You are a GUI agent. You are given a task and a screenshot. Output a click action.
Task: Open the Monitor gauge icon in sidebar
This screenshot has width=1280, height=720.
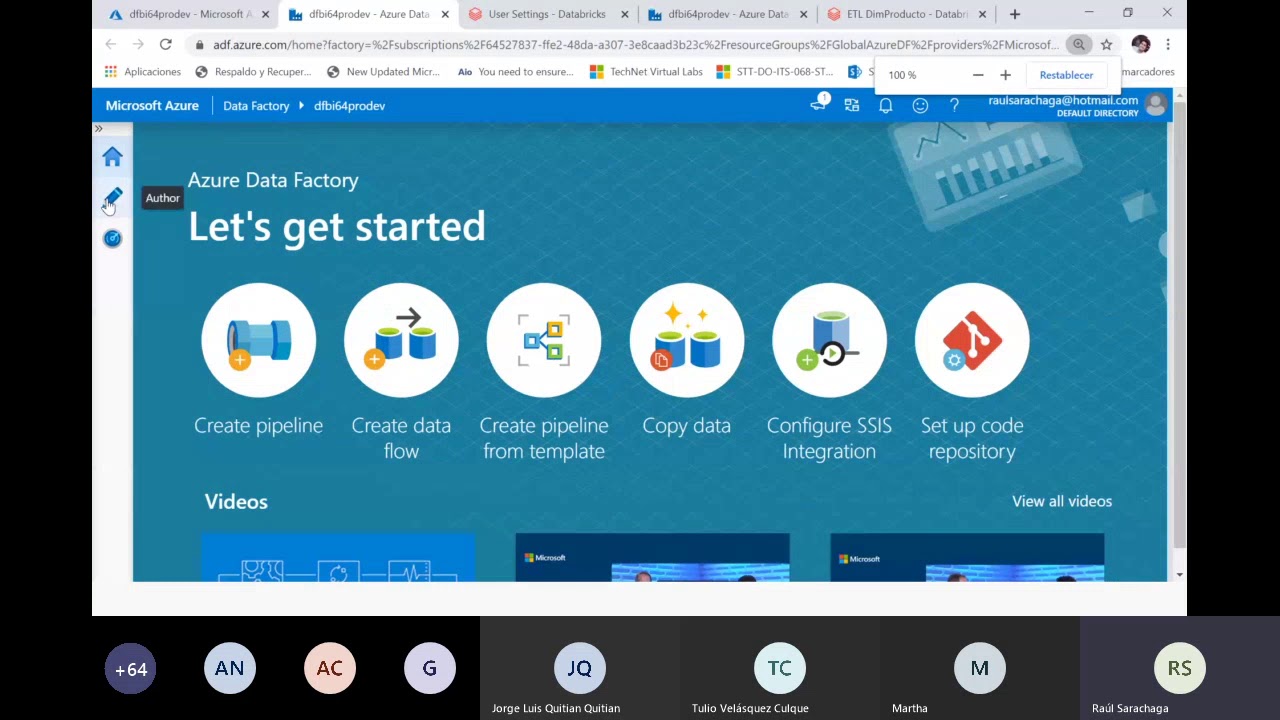112,238
